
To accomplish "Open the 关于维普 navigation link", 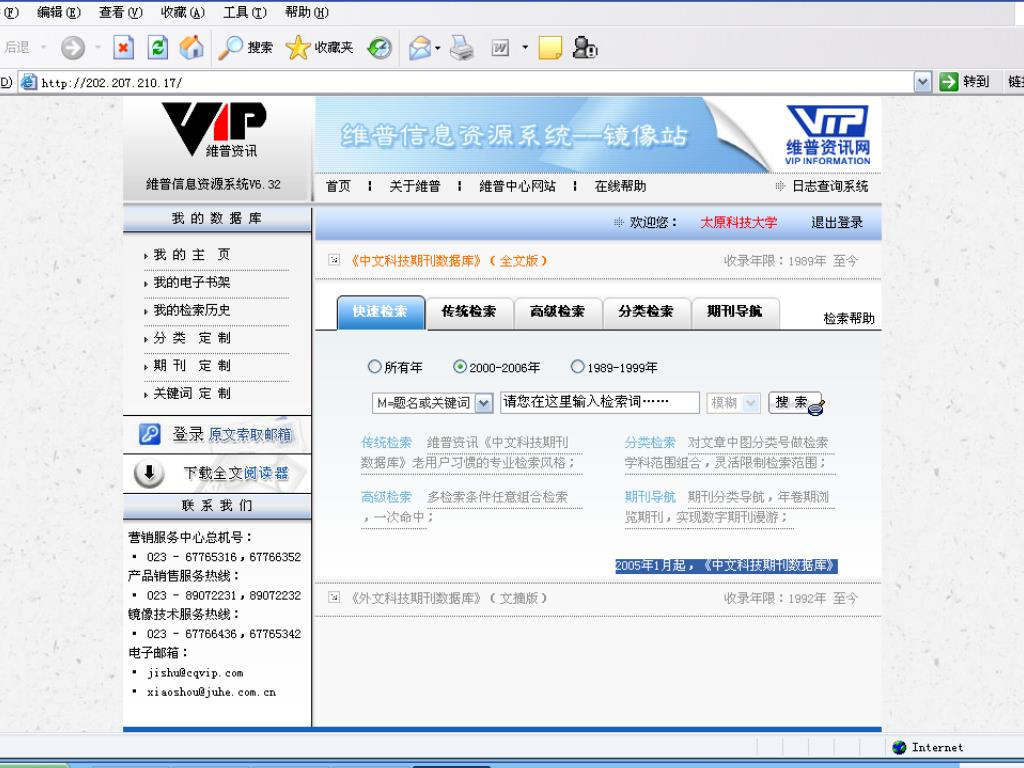I will [415, 186].
